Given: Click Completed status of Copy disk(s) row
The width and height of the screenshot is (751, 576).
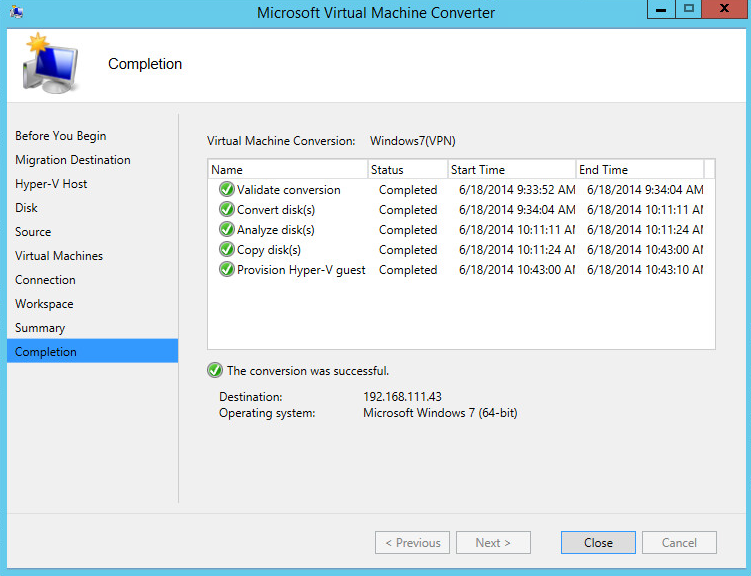Looking at the screenshot, I should click(x=408, y=250).
